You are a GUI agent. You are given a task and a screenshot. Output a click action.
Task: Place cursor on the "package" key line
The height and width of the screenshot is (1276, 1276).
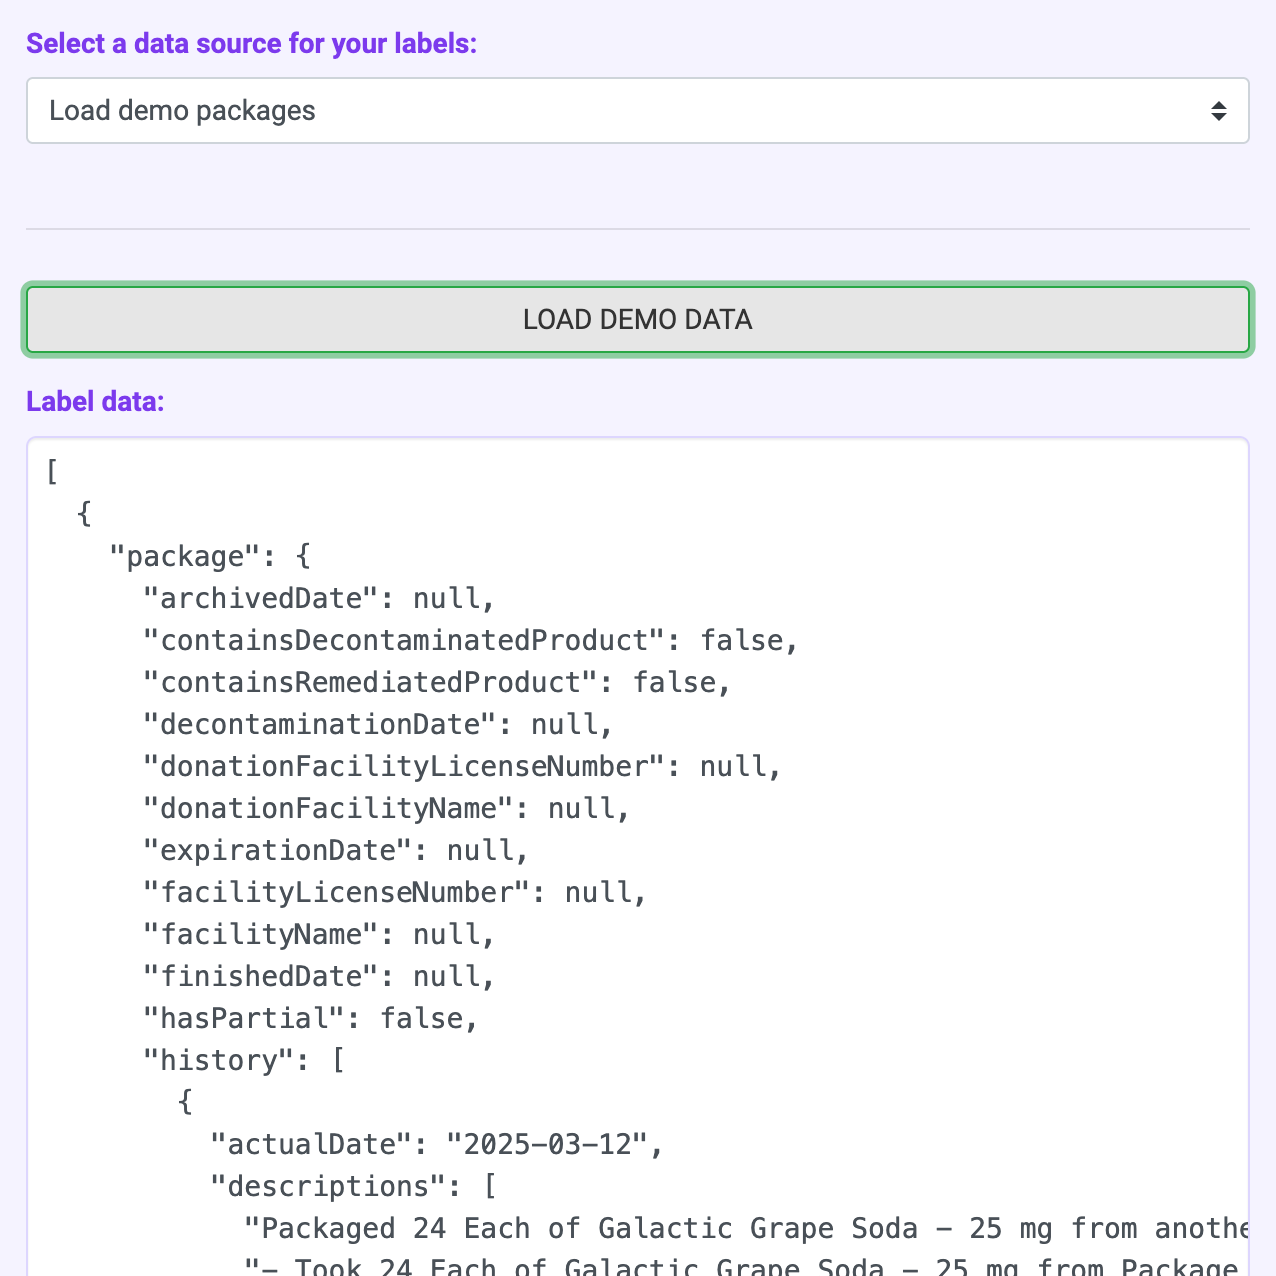click(x=210, y=556)
